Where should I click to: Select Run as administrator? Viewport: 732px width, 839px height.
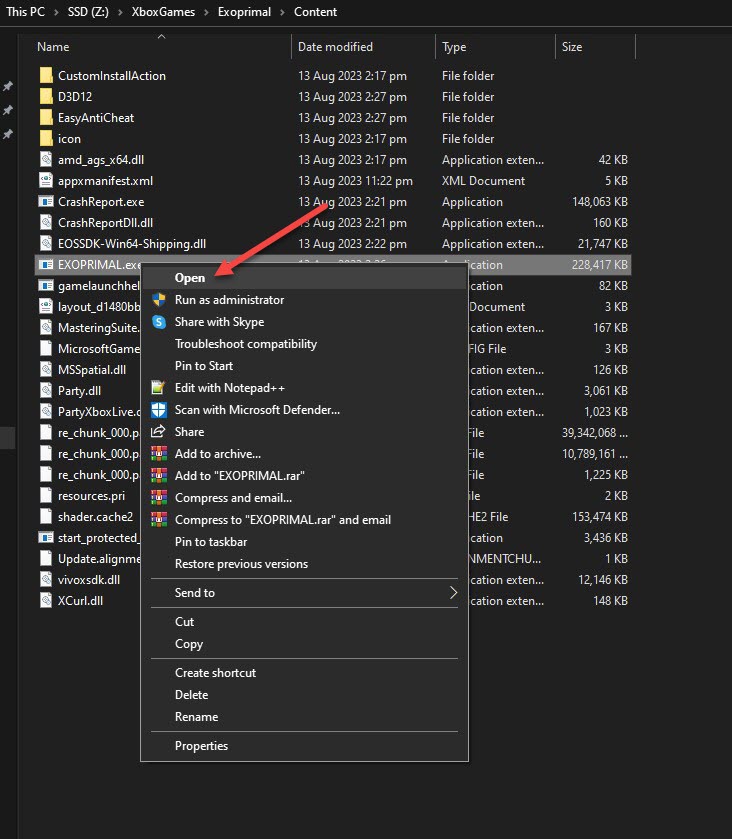pos(304,300)
